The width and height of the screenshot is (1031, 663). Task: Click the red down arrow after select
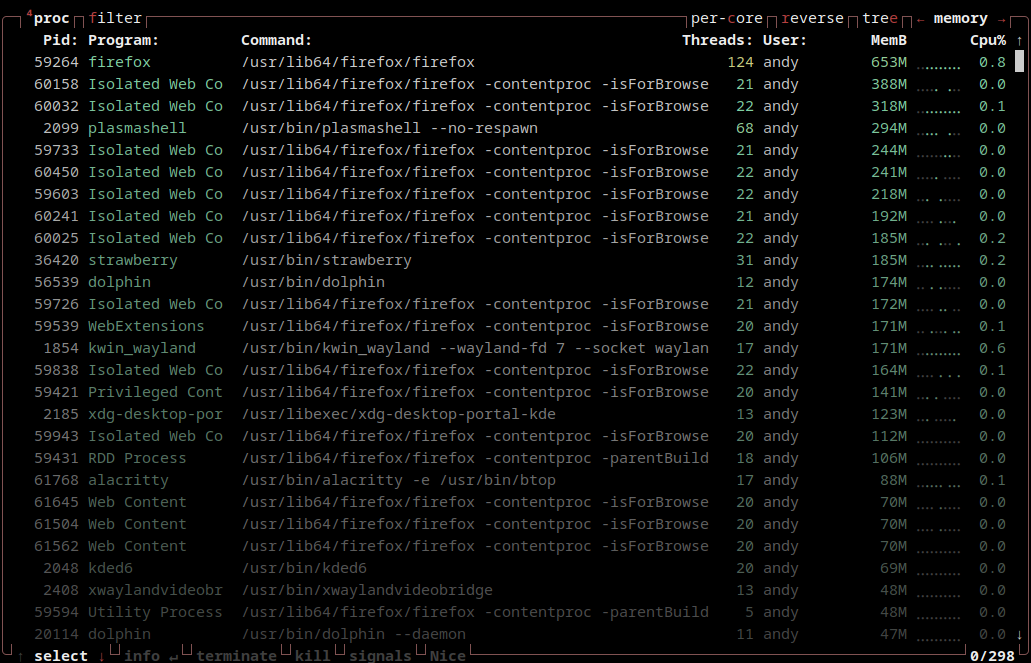tap(101, 656)
